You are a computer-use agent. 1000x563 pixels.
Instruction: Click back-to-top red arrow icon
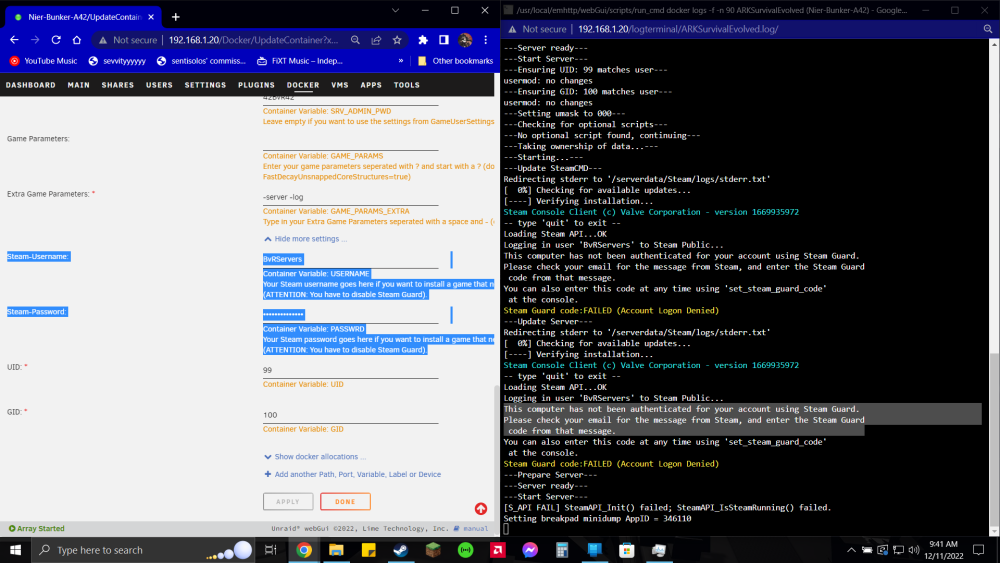pyautogui.click(x=481, y=509)
